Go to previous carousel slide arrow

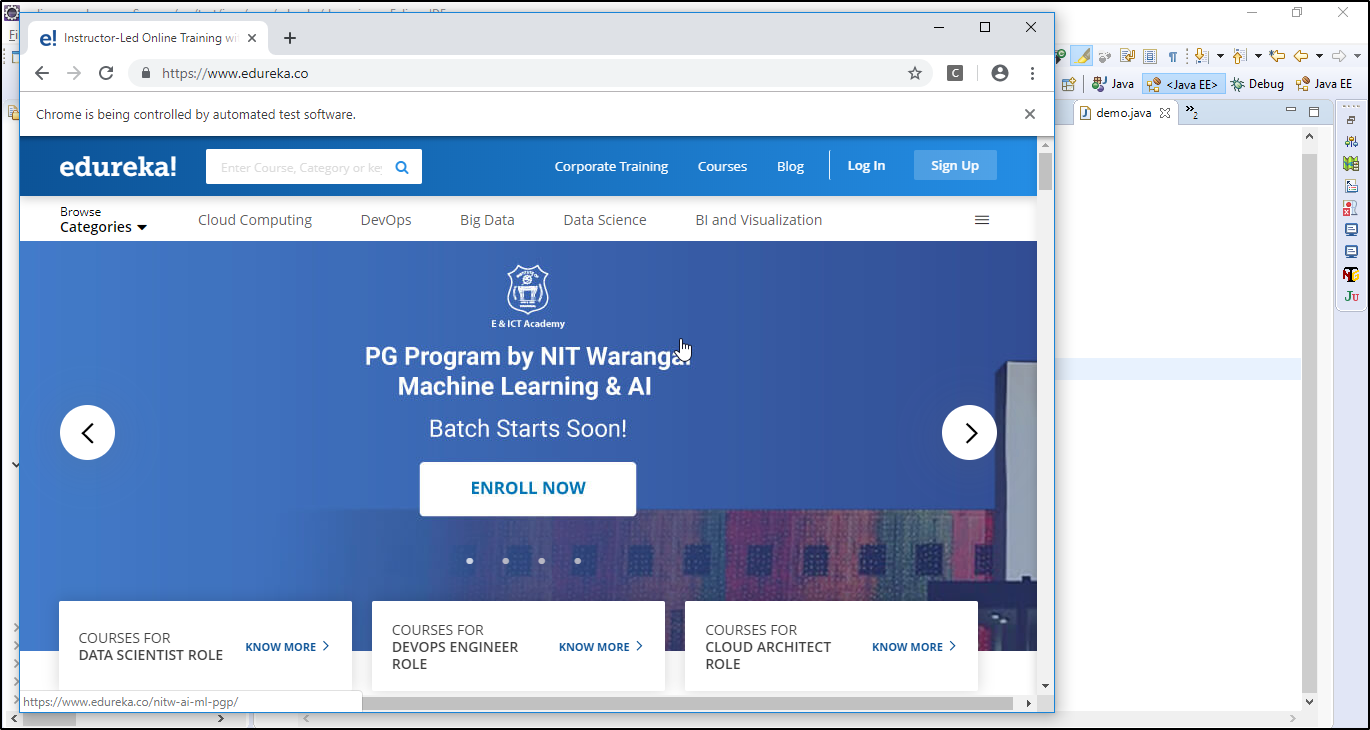[x=87, y=432]
